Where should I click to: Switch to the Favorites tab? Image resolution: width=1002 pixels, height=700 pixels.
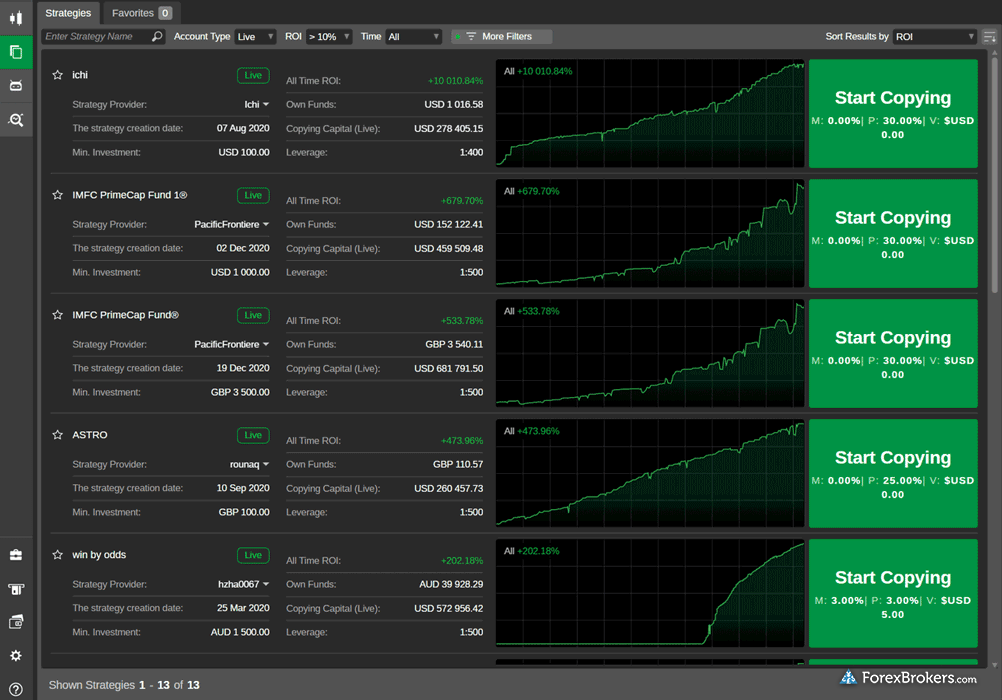point(141,13)
